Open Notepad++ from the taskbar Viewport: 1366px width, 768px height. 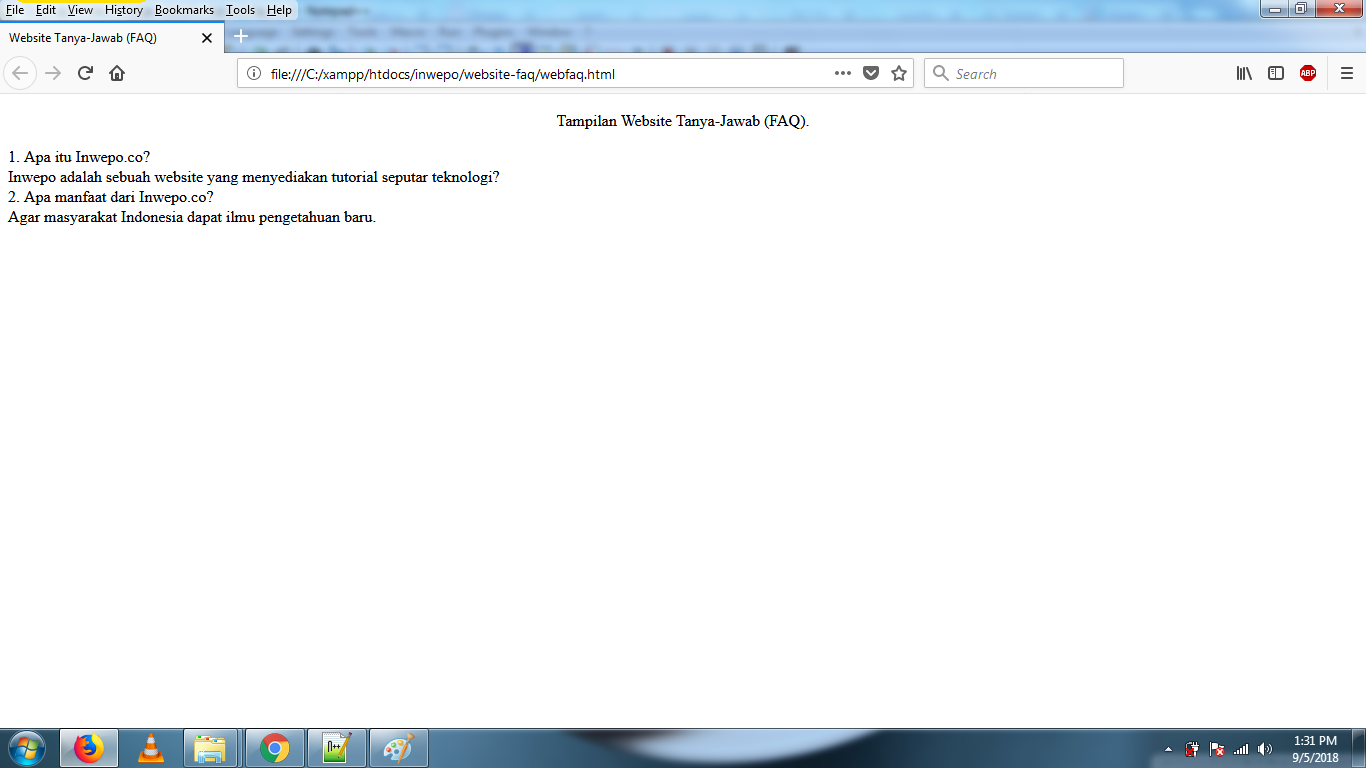pyautogui.click(x=337, y=748)
